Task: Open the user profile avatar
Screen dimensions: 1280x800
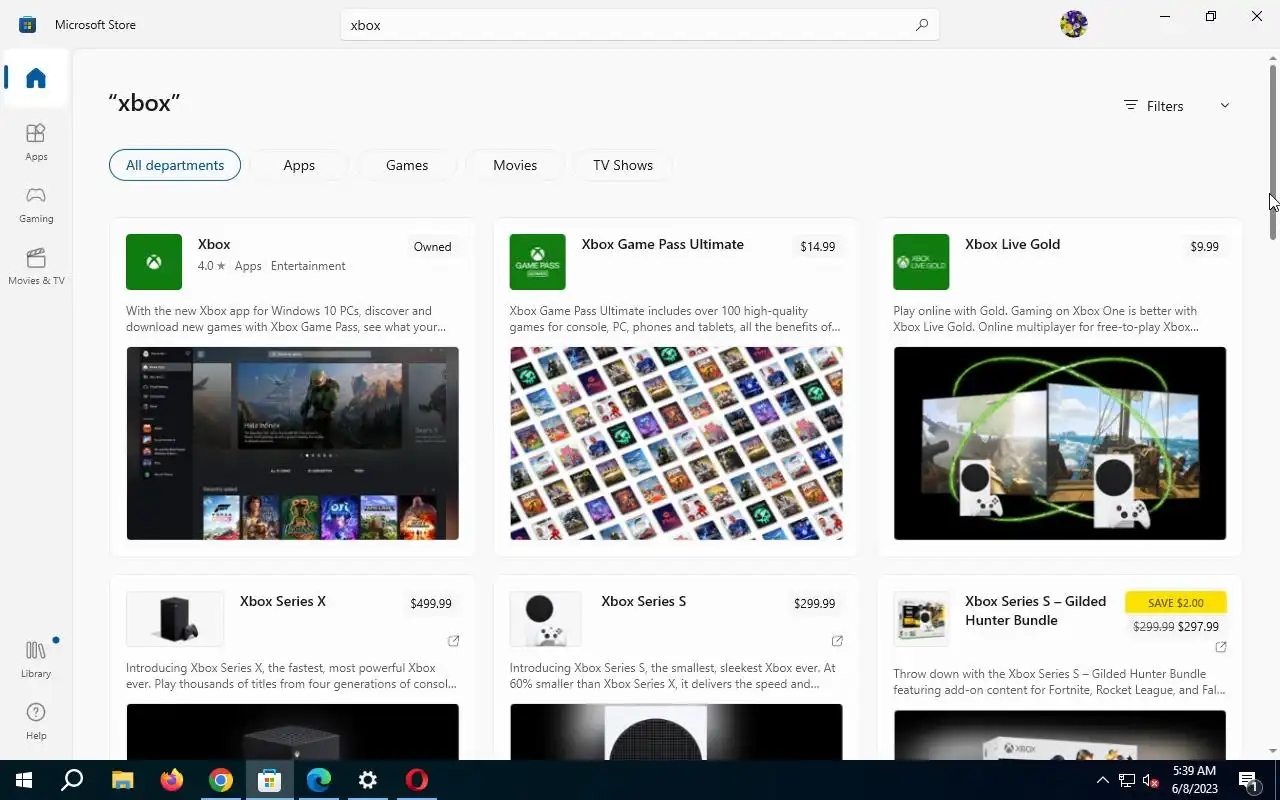Action: coord(1073,24)
